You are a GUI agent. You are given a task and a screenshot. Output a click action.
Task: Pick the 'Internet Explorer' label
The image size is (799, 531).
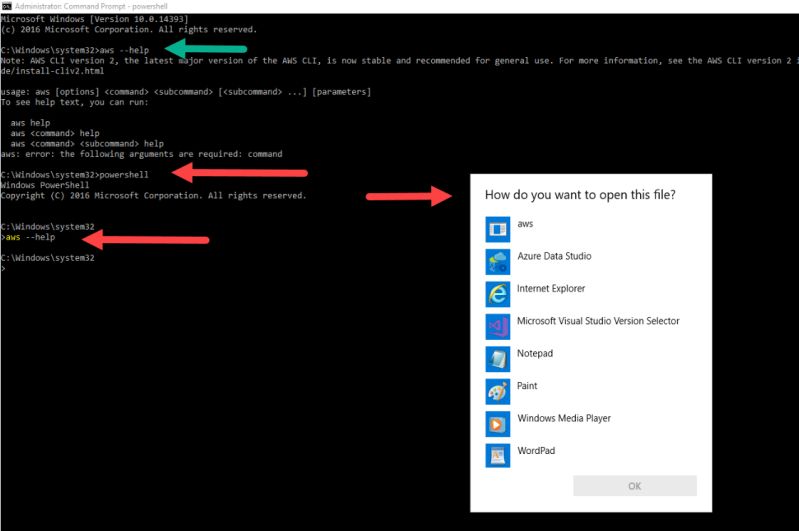pos(551,288)
